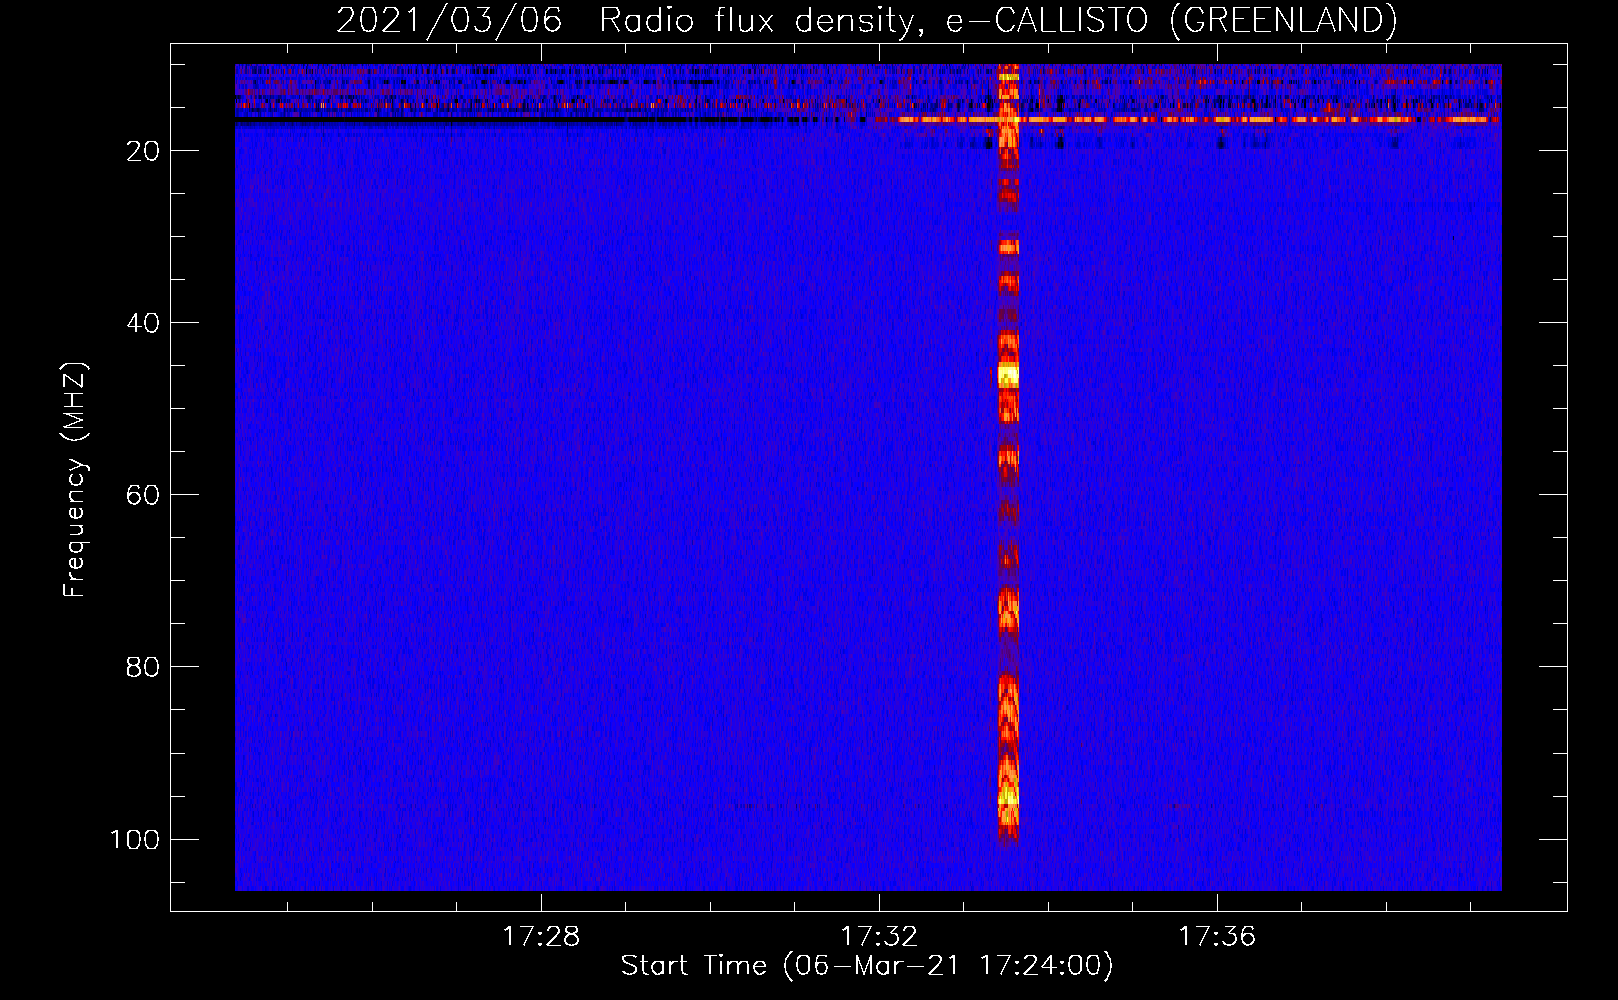The height and width of the screenshot is (1000, 1618).
Task: Click the 17:36 time tick label
Action: pos(1217,936)
